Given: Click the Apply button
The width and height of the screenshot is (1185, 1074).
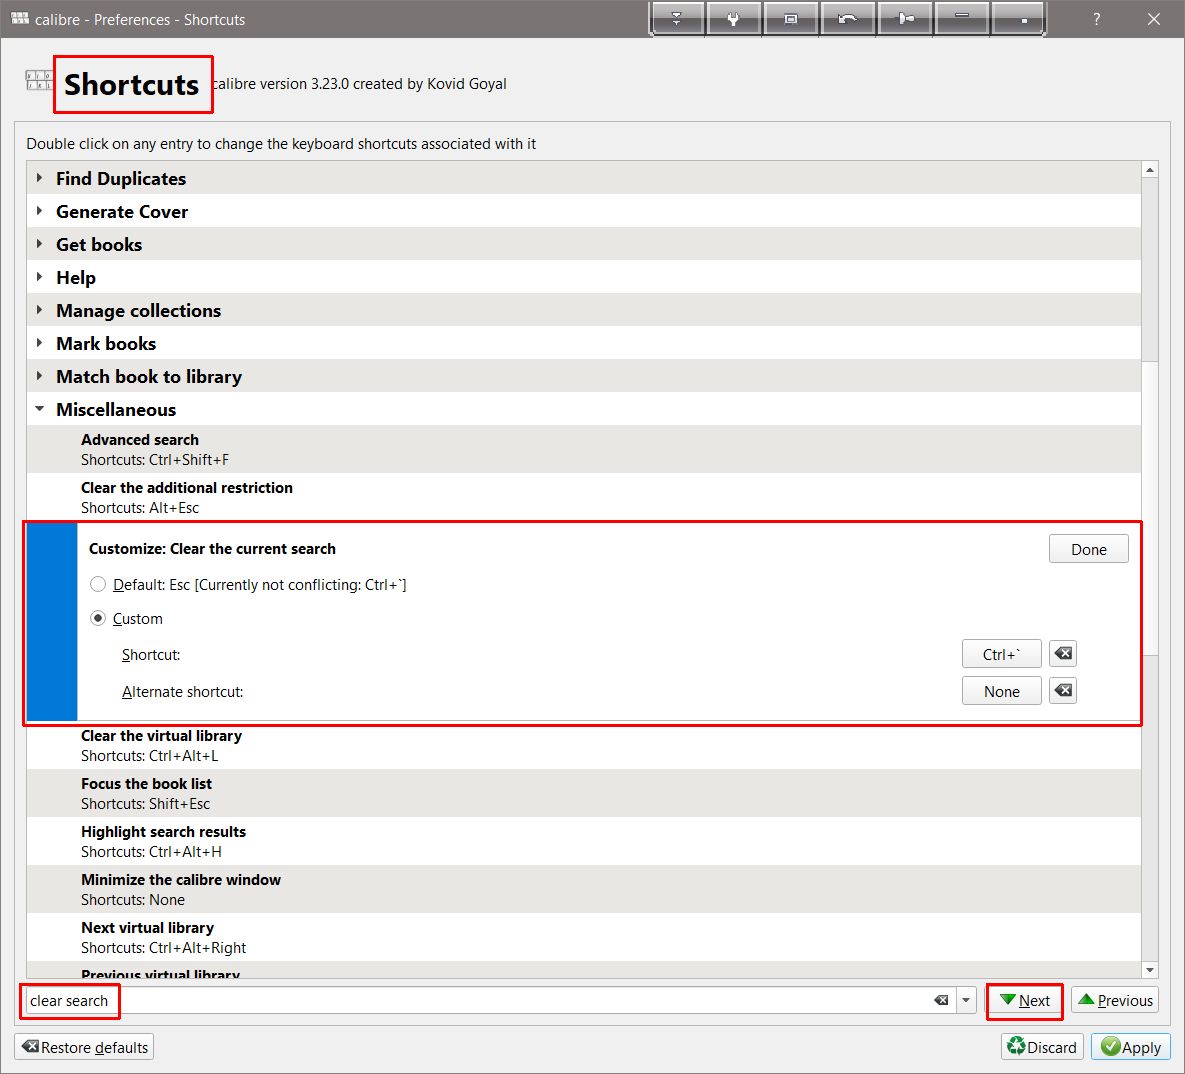Looking at the screenshot, I should point(1131,1047).
